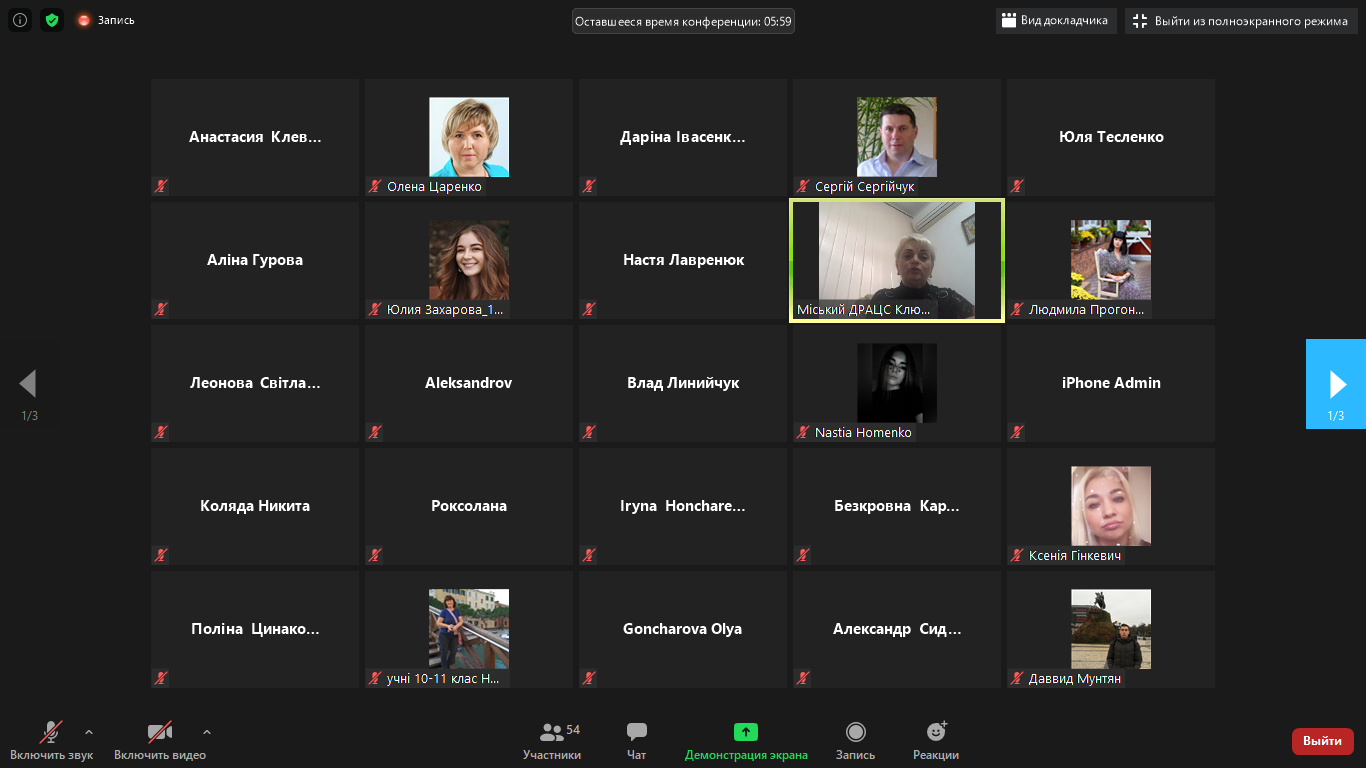Viewport: 1366px width, 768px height.
Task: Open the Реакции reactions menu
Action: [x=936, y=741]
